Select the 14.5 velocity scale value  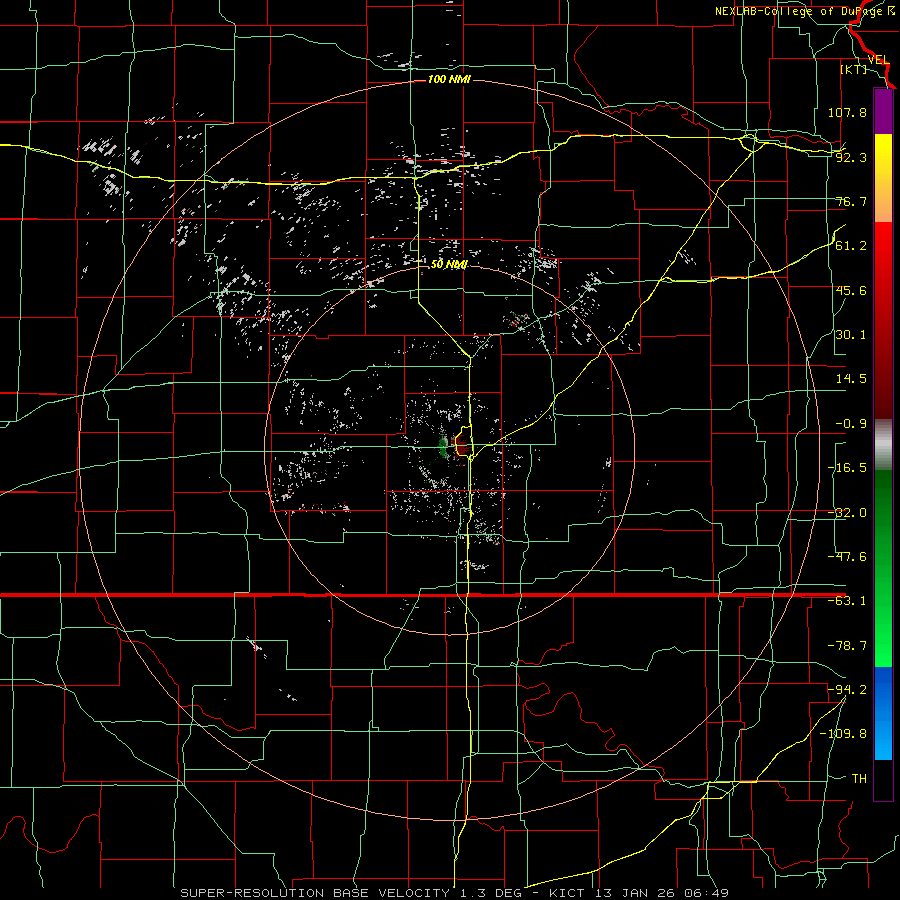pos(851,379)
